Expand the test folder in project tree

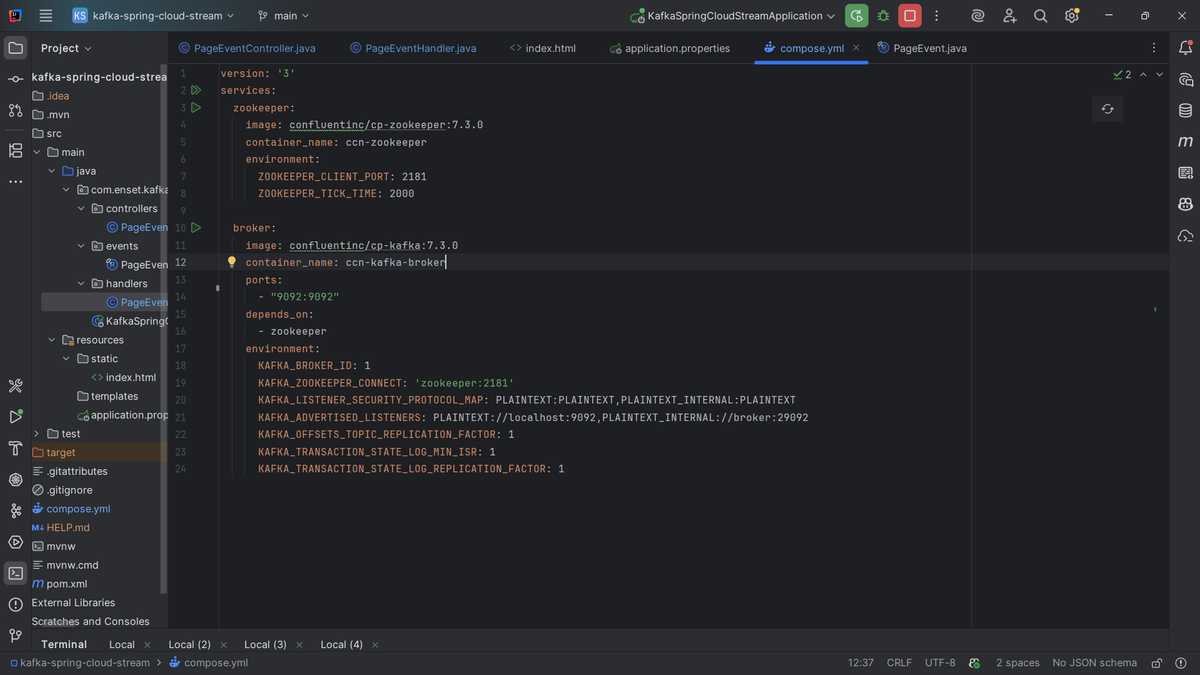37,434
